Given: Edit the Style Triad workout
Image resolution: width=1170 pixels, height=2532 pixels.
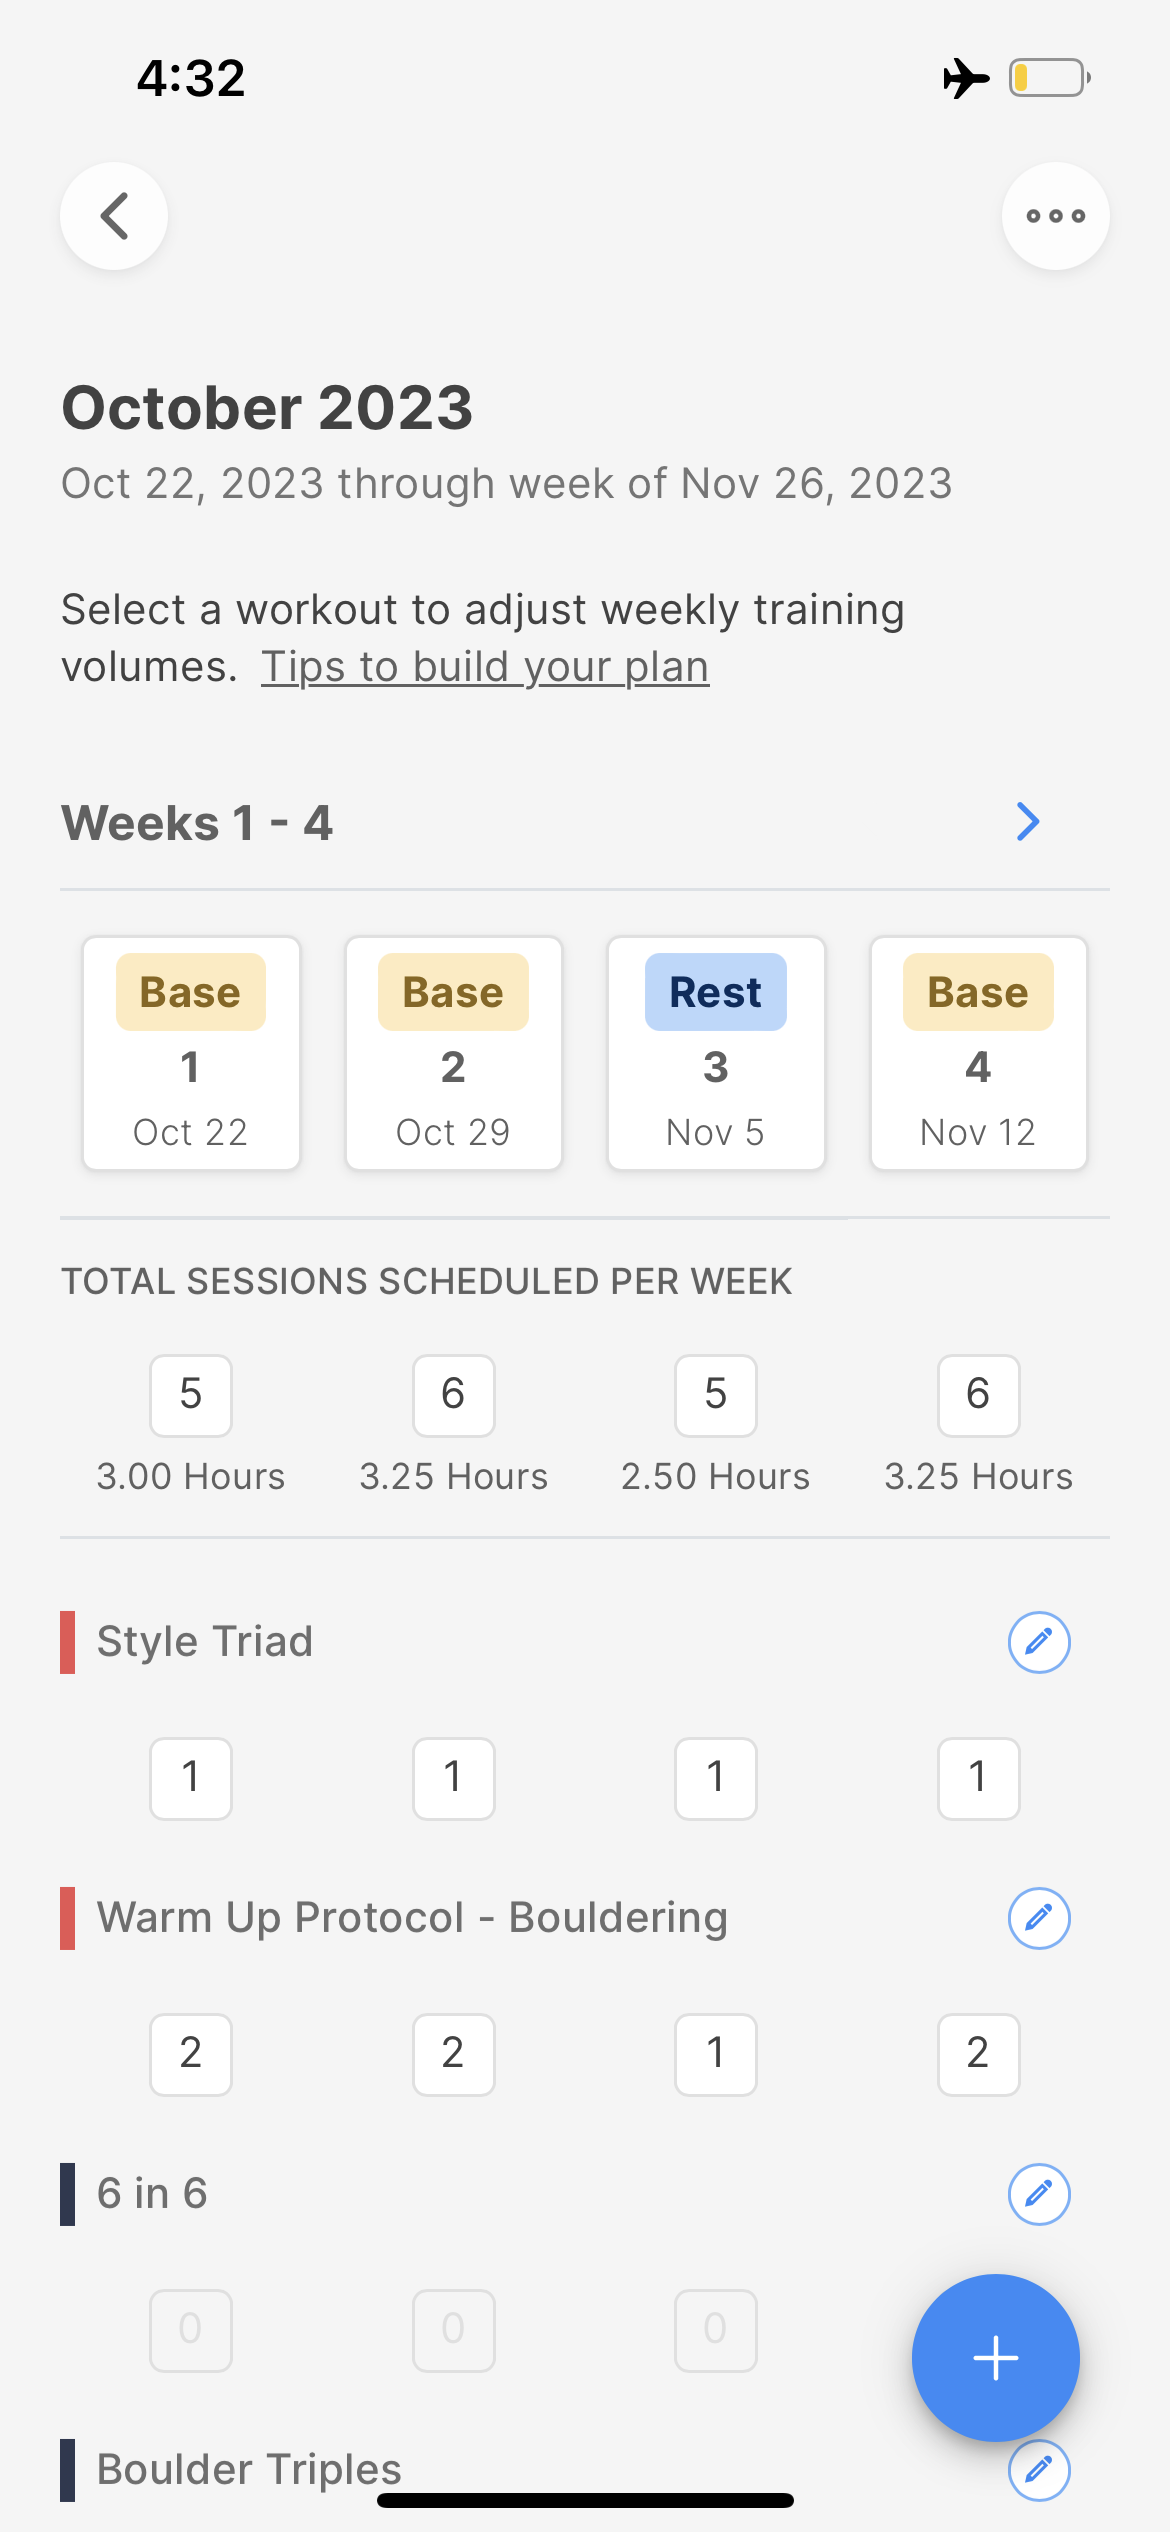Looking at the screenshot, I should coord(1038,1642).
